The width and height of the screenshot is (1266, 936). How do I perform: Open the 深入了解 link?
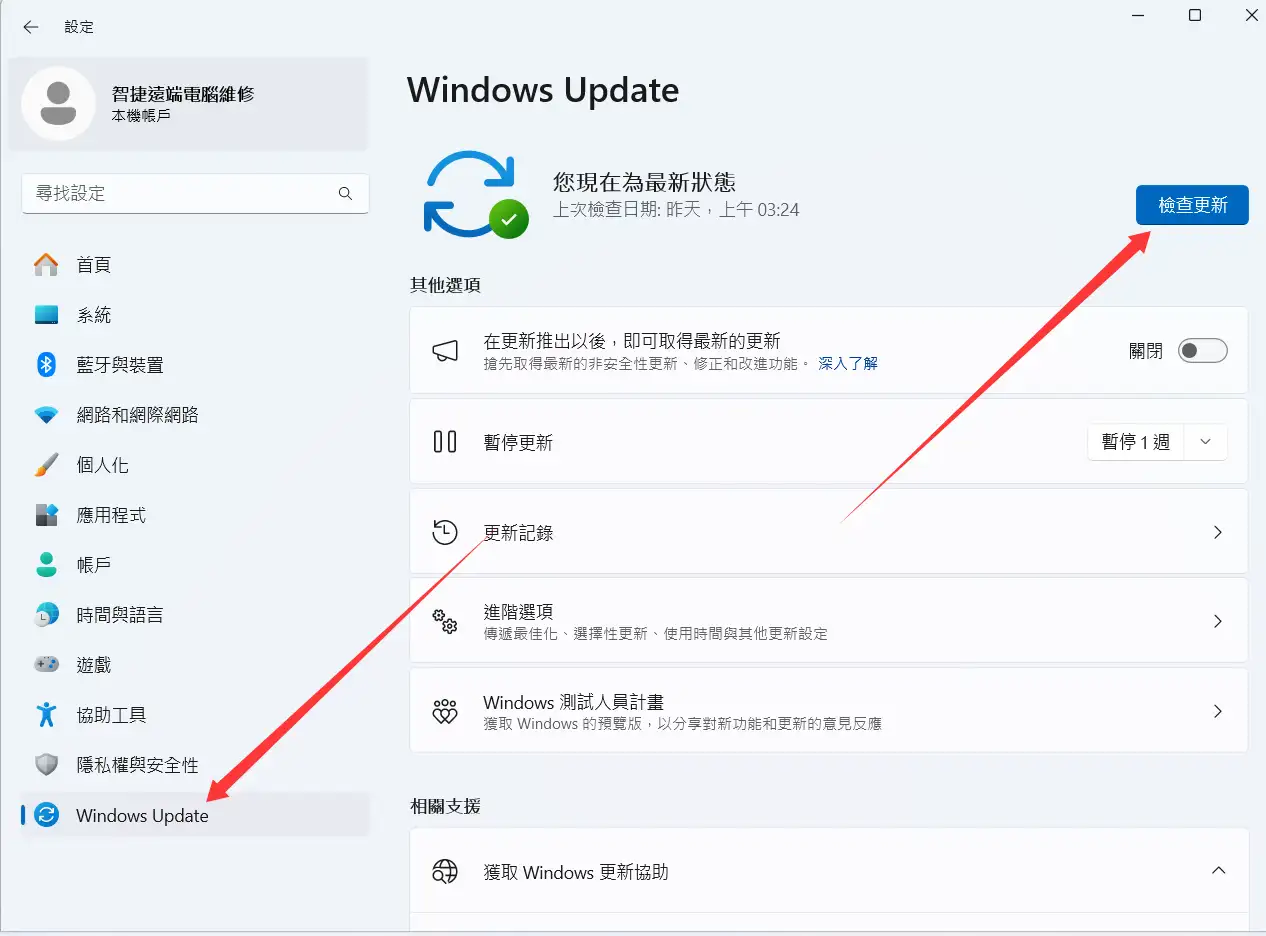848,364
